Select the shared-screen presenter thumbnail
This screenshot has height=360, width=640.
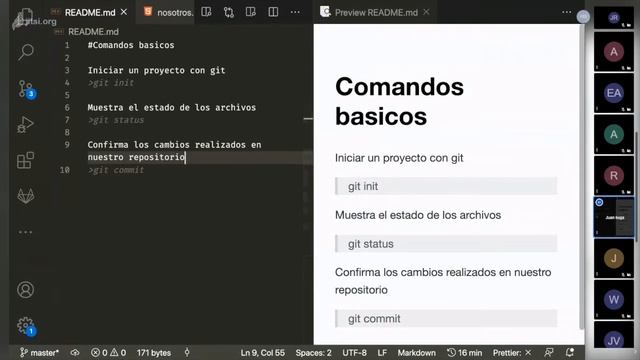[613, 217]
